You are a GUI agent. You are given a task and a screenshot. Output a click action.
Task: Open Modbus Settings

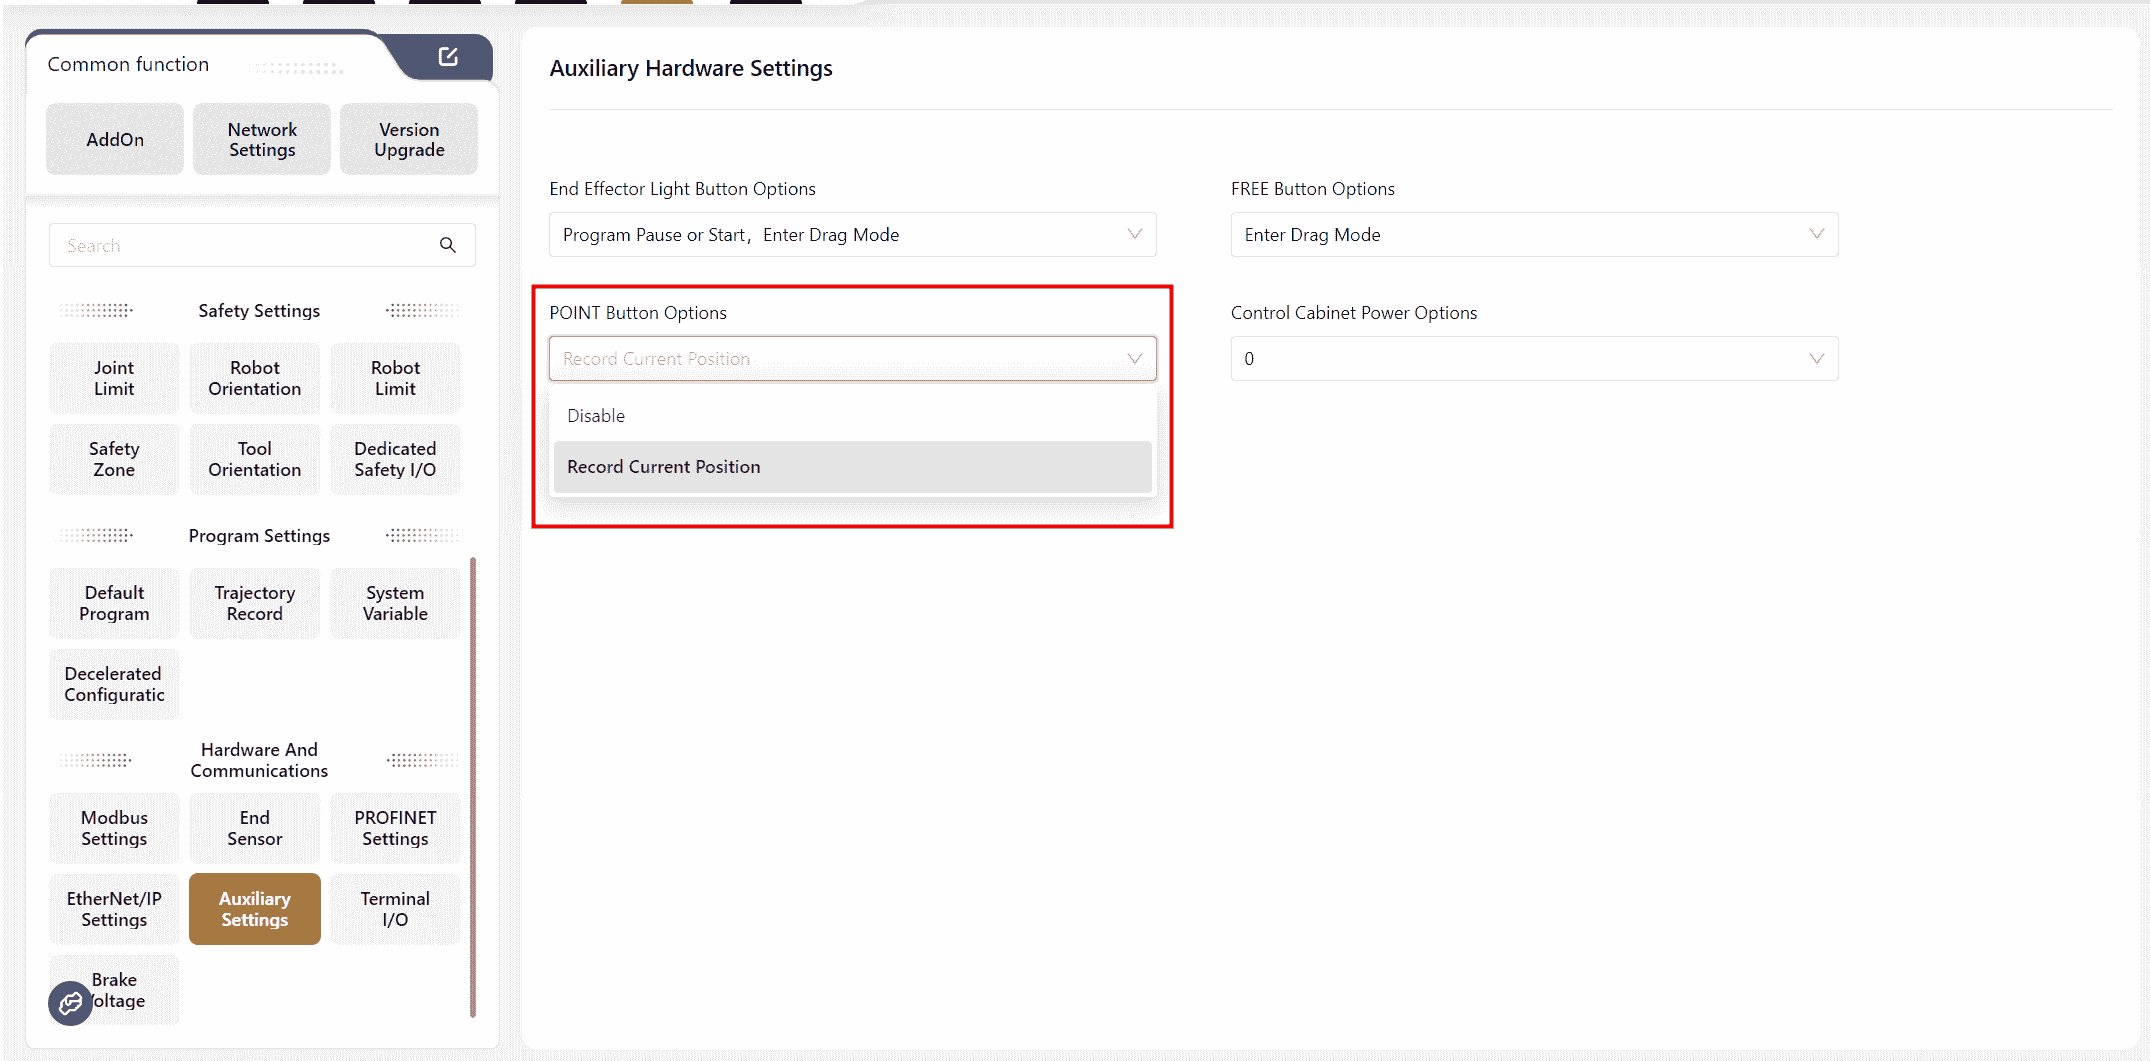(x=114, y=829)
